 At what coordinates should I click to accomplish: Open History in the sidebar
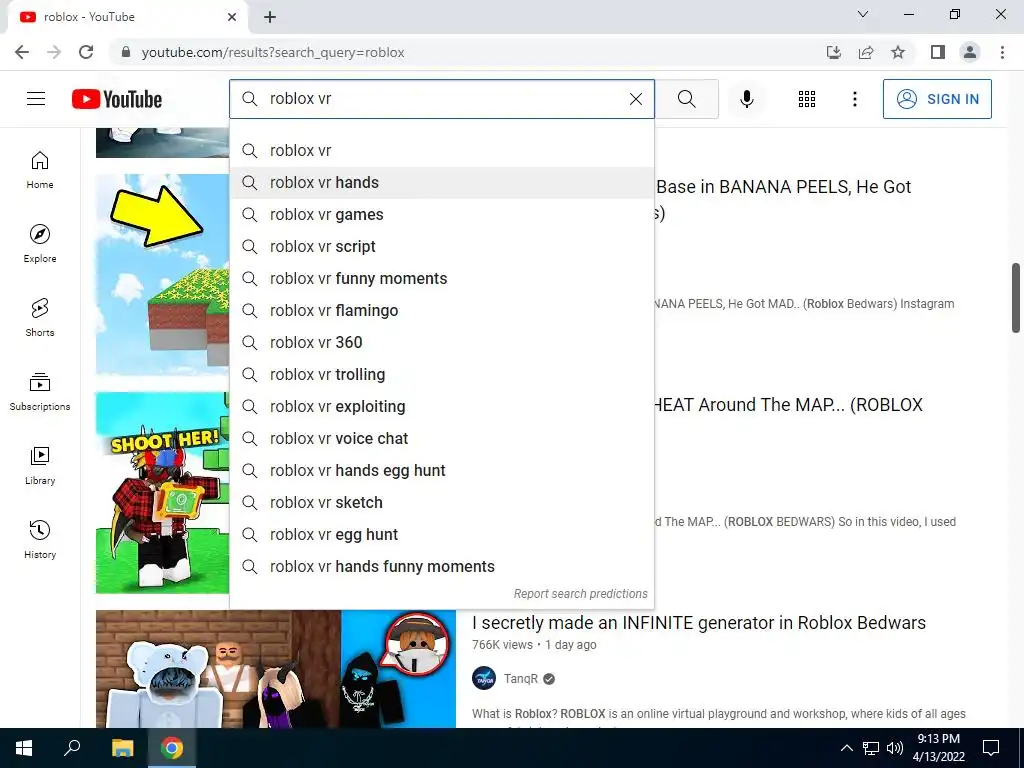click(x=40, y=539)
